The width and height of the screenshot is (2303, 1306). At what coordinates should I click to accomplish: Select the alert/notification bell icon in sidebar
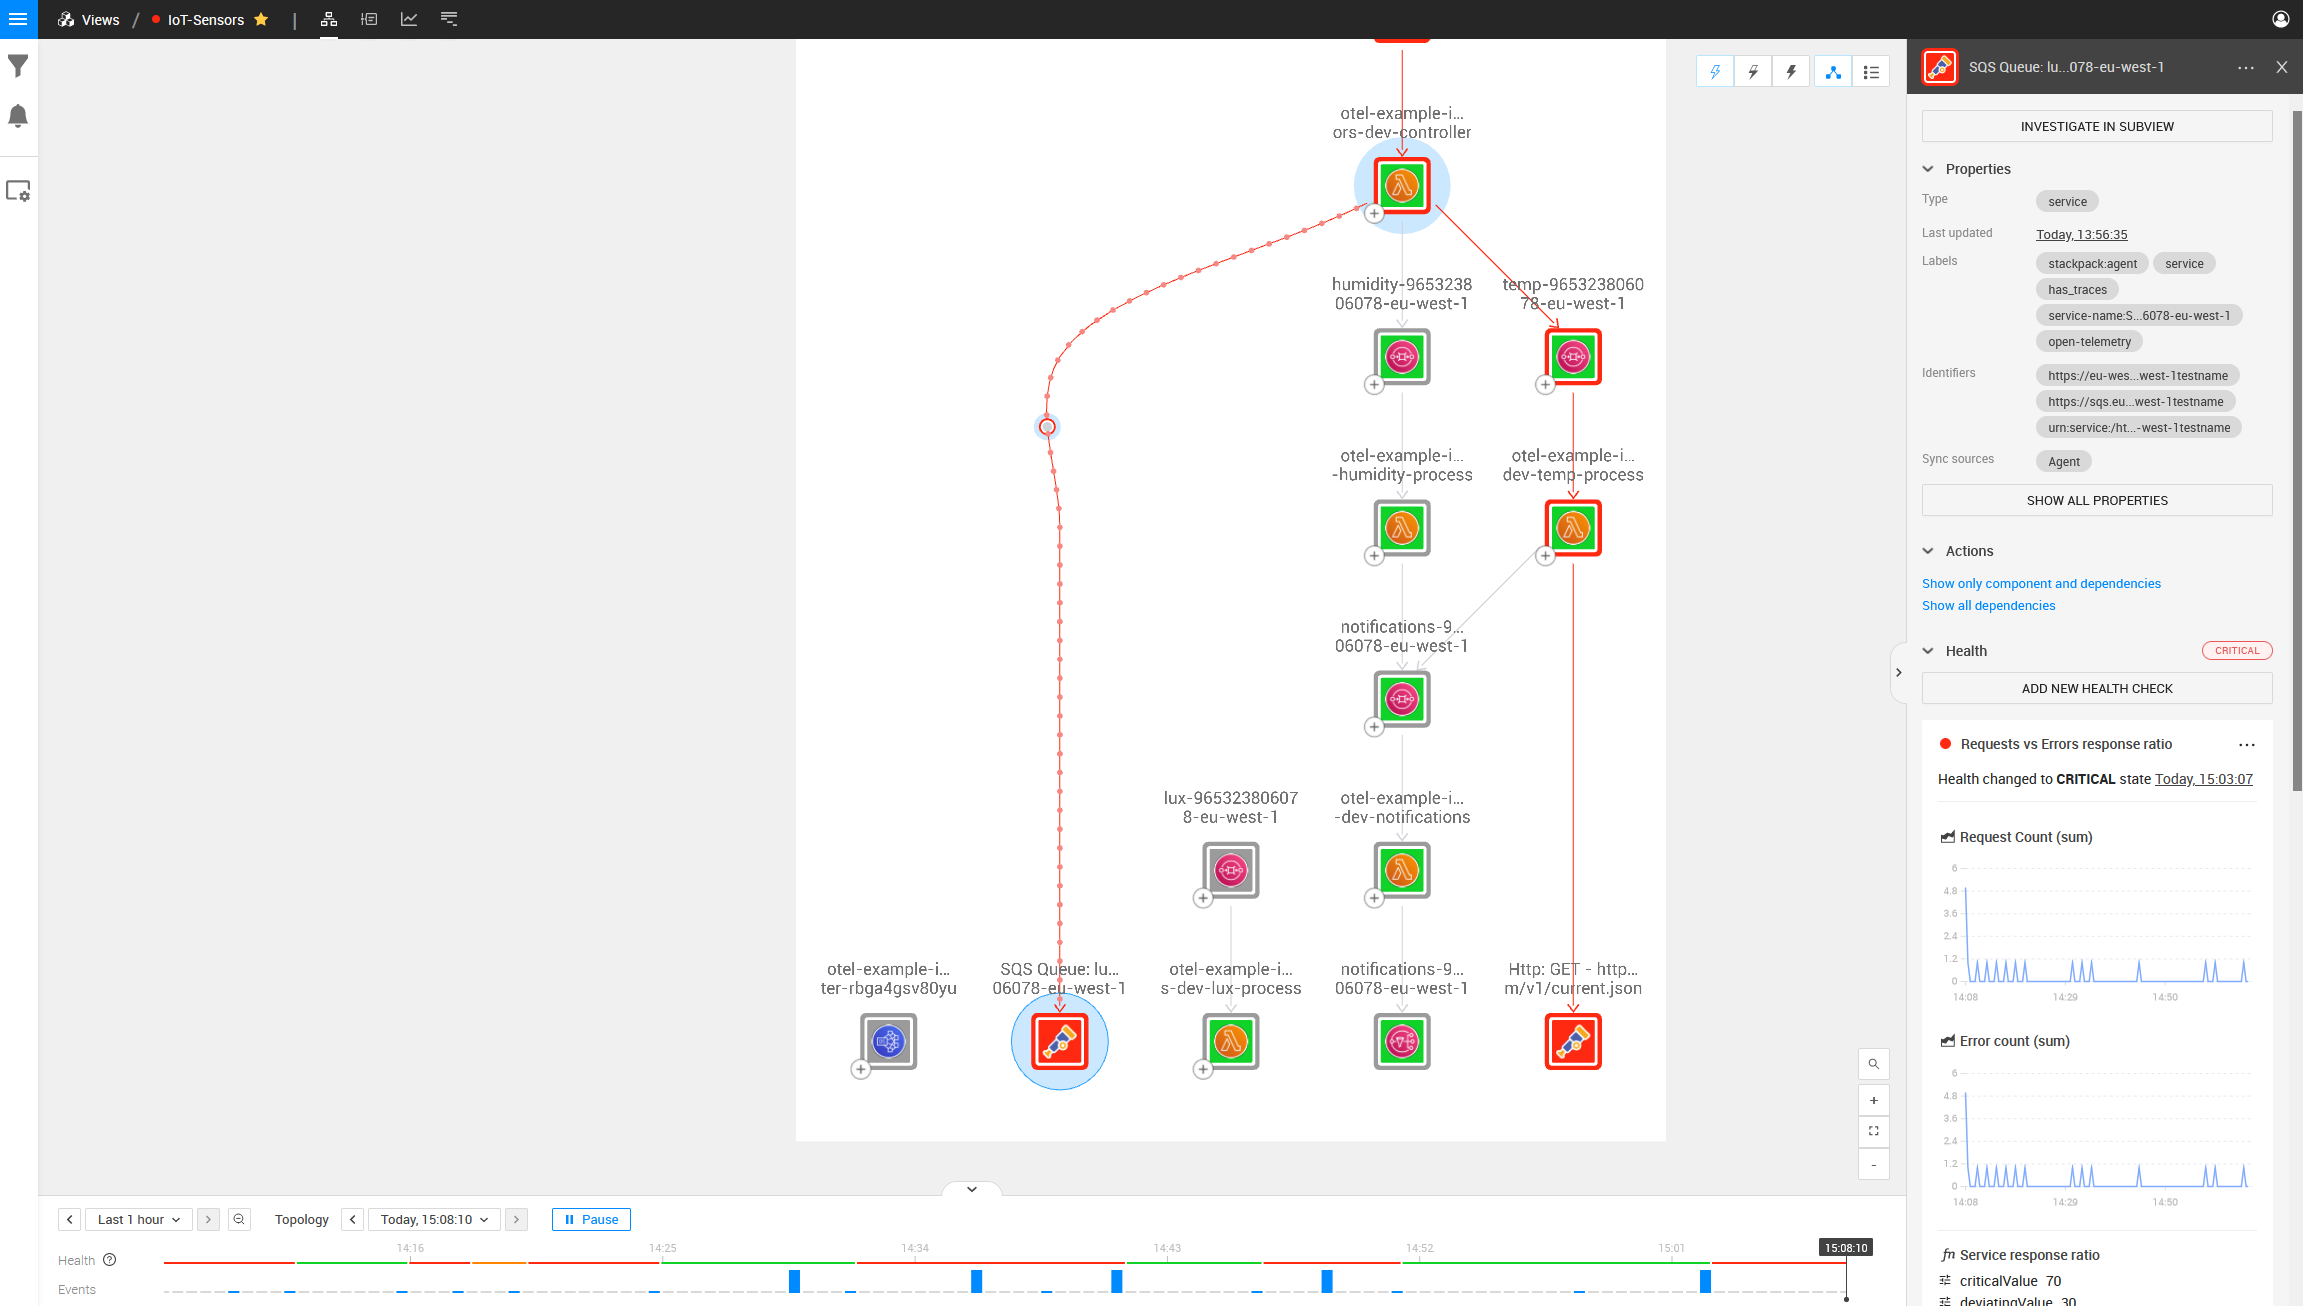click(x=19, y=114)
